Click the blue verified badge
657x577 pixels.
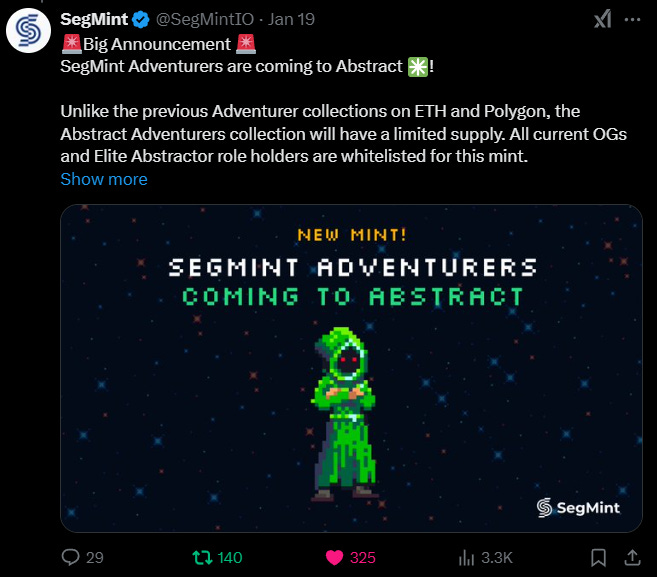141,20
